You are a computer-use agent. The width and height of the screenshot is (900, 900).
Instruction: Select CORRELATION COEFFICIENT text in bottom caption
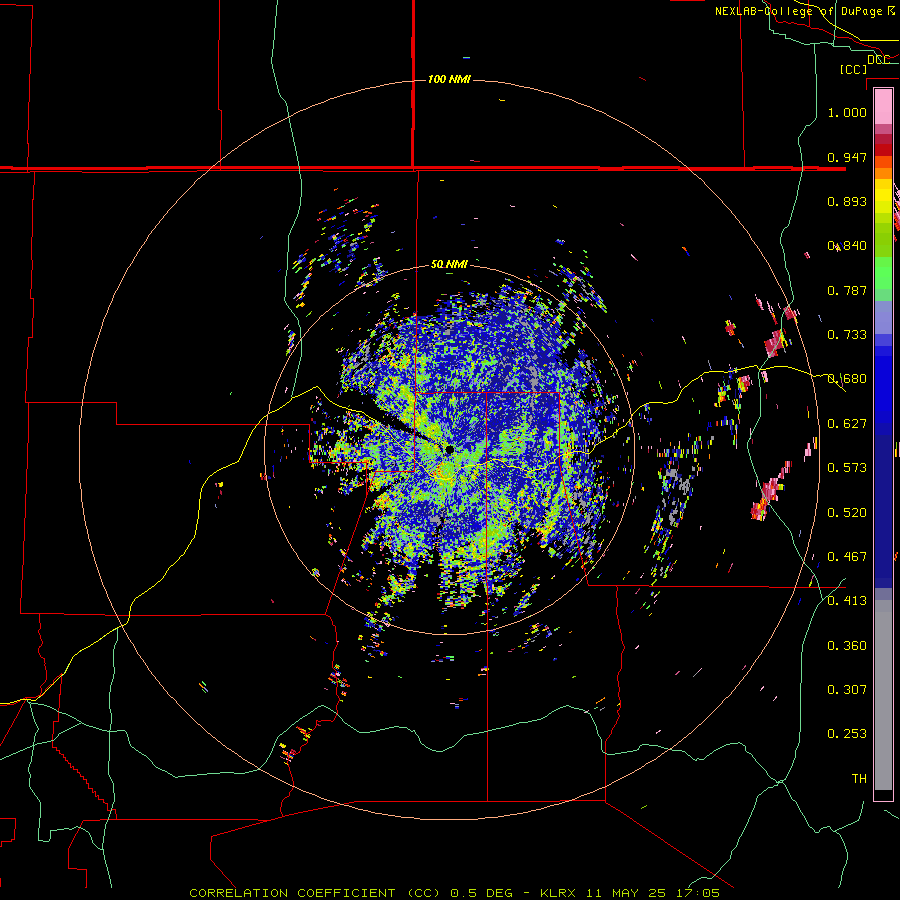point(292,893)
